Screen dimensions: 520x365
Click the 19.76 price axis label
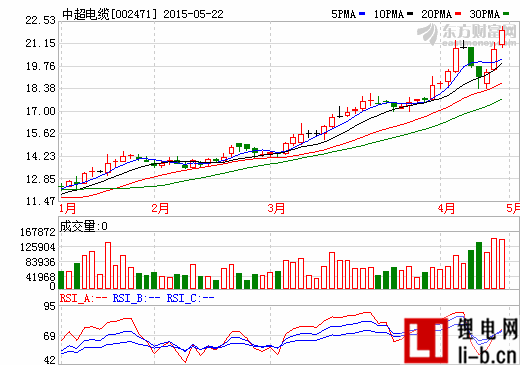point(41,66)
